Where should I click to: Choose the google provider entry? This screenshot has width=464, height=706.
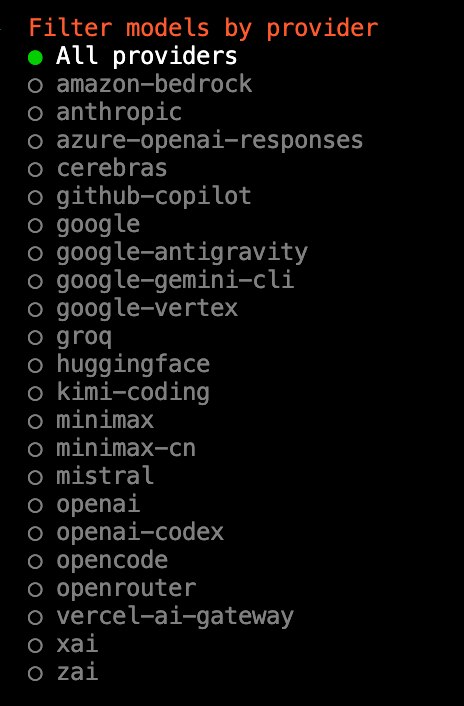click(84, 224)
